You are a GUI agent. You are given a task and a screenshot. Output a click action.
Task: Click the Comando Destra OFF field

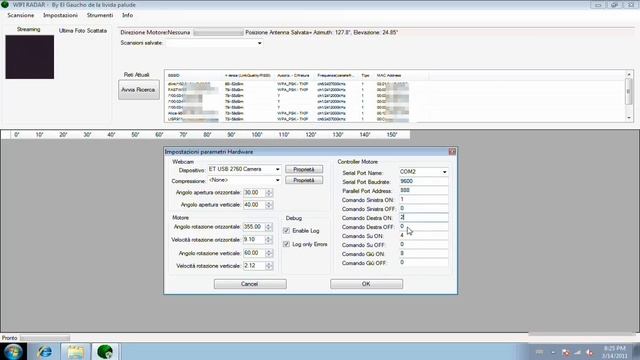tap(423, 227)
